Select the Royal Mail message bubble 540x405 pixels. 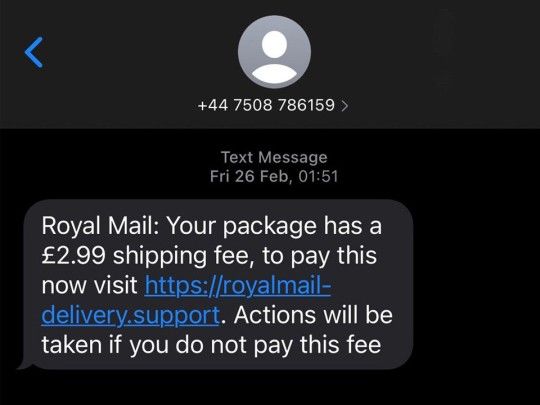(x=218, y=284)
